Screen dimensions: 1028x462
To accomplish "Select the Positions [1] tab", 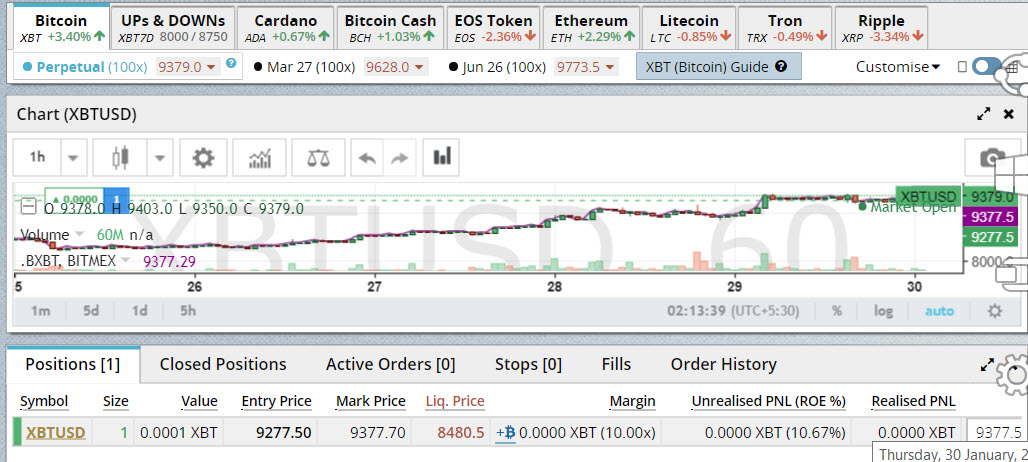I will [x=73, y=364].
